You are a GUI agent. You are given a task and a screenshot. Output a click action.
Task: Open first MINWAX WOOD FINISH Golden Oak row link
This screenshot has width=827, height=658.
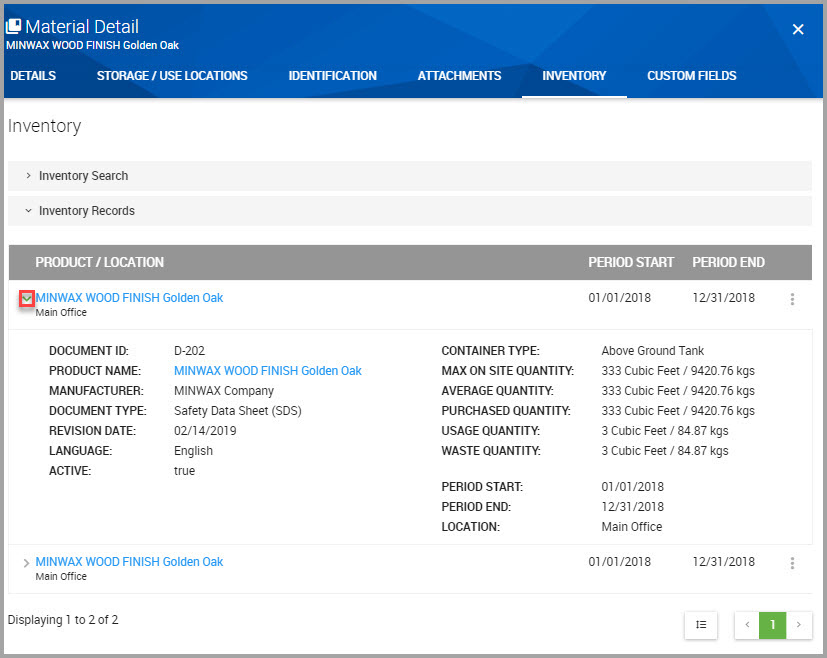pyautogui.click(x=129, y=298)
